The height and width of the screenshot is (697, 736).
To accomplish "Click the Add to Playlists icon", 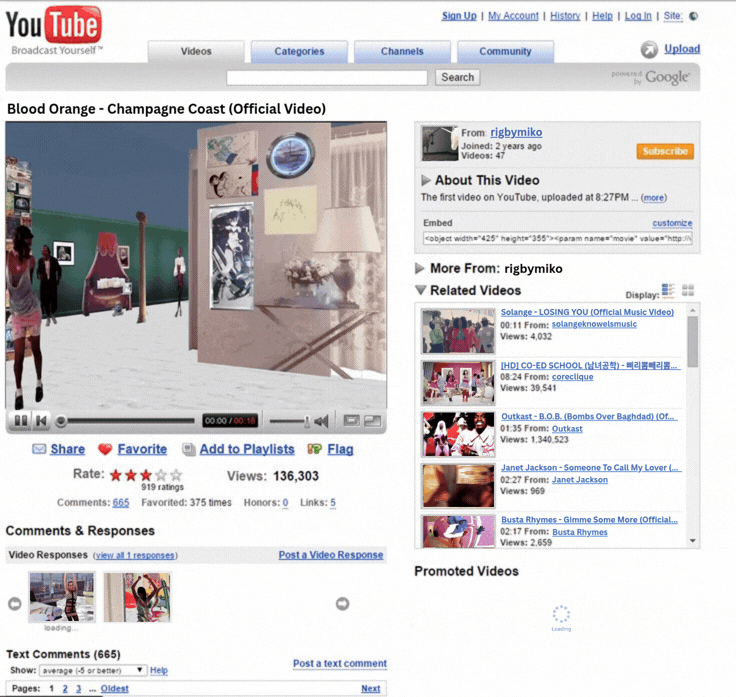I will pos(189,449).
